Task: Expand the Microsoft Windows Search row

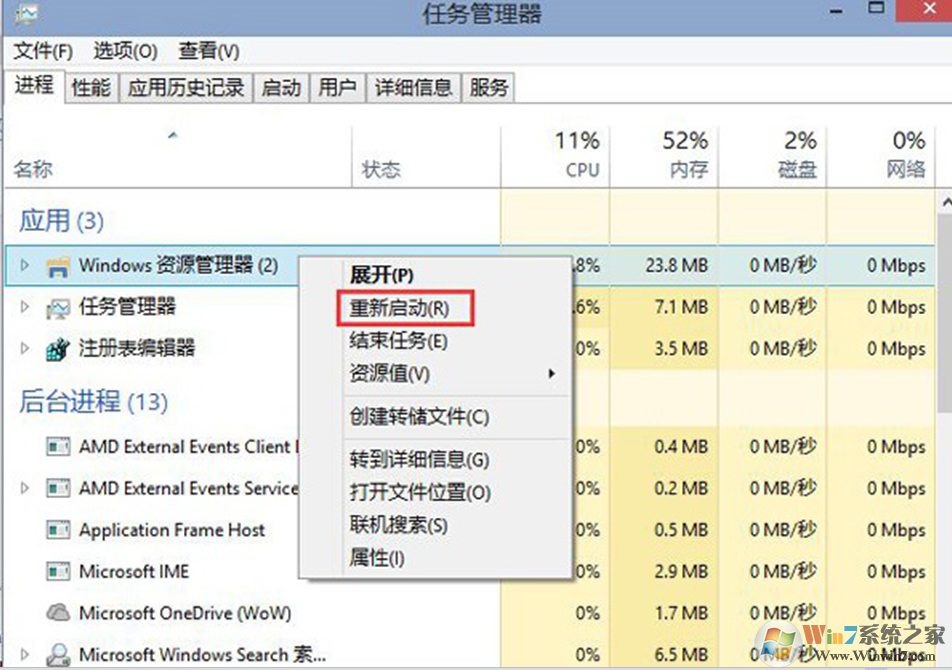Action: (x=24, y=654)
